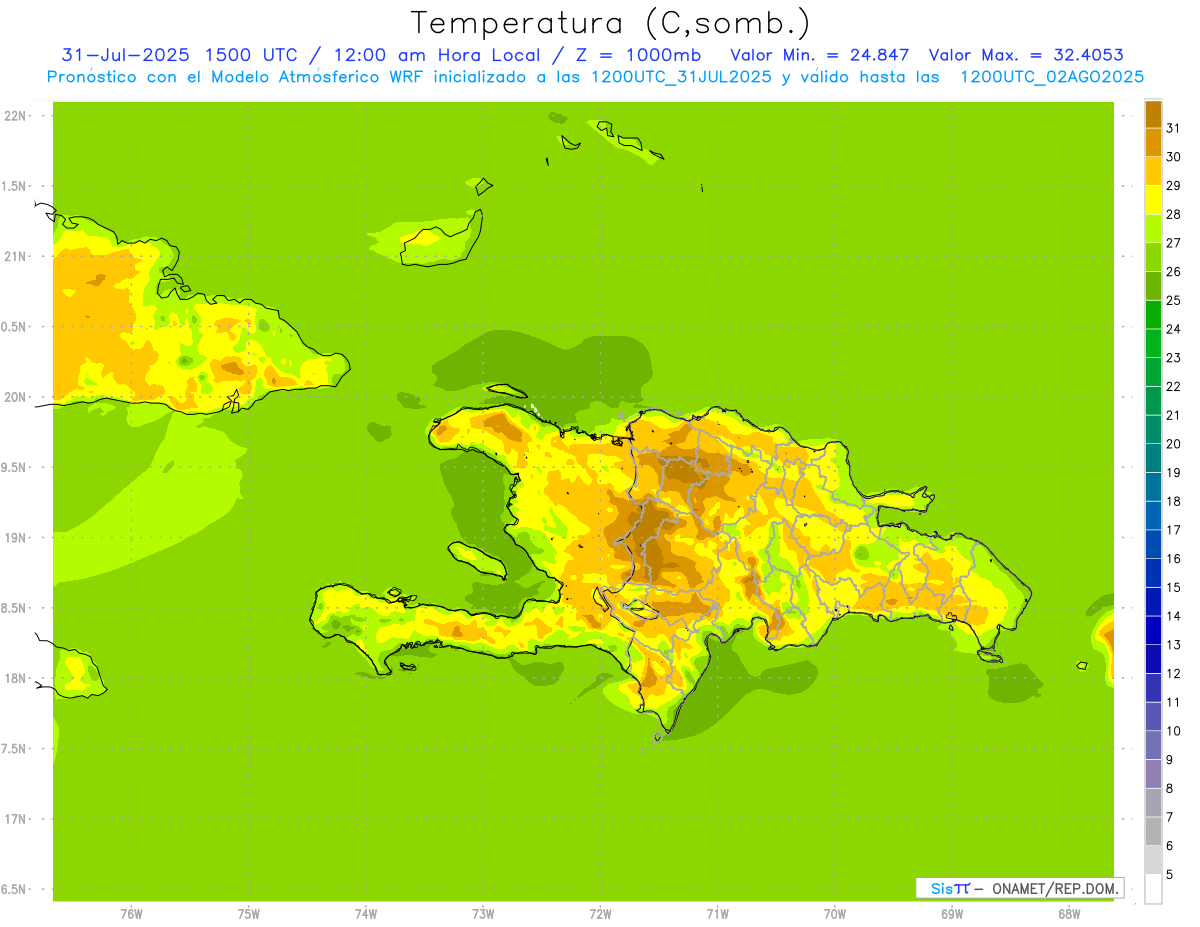
Task: Click the light green colorbar swatch between 26 and 27
Action: 1153,257
